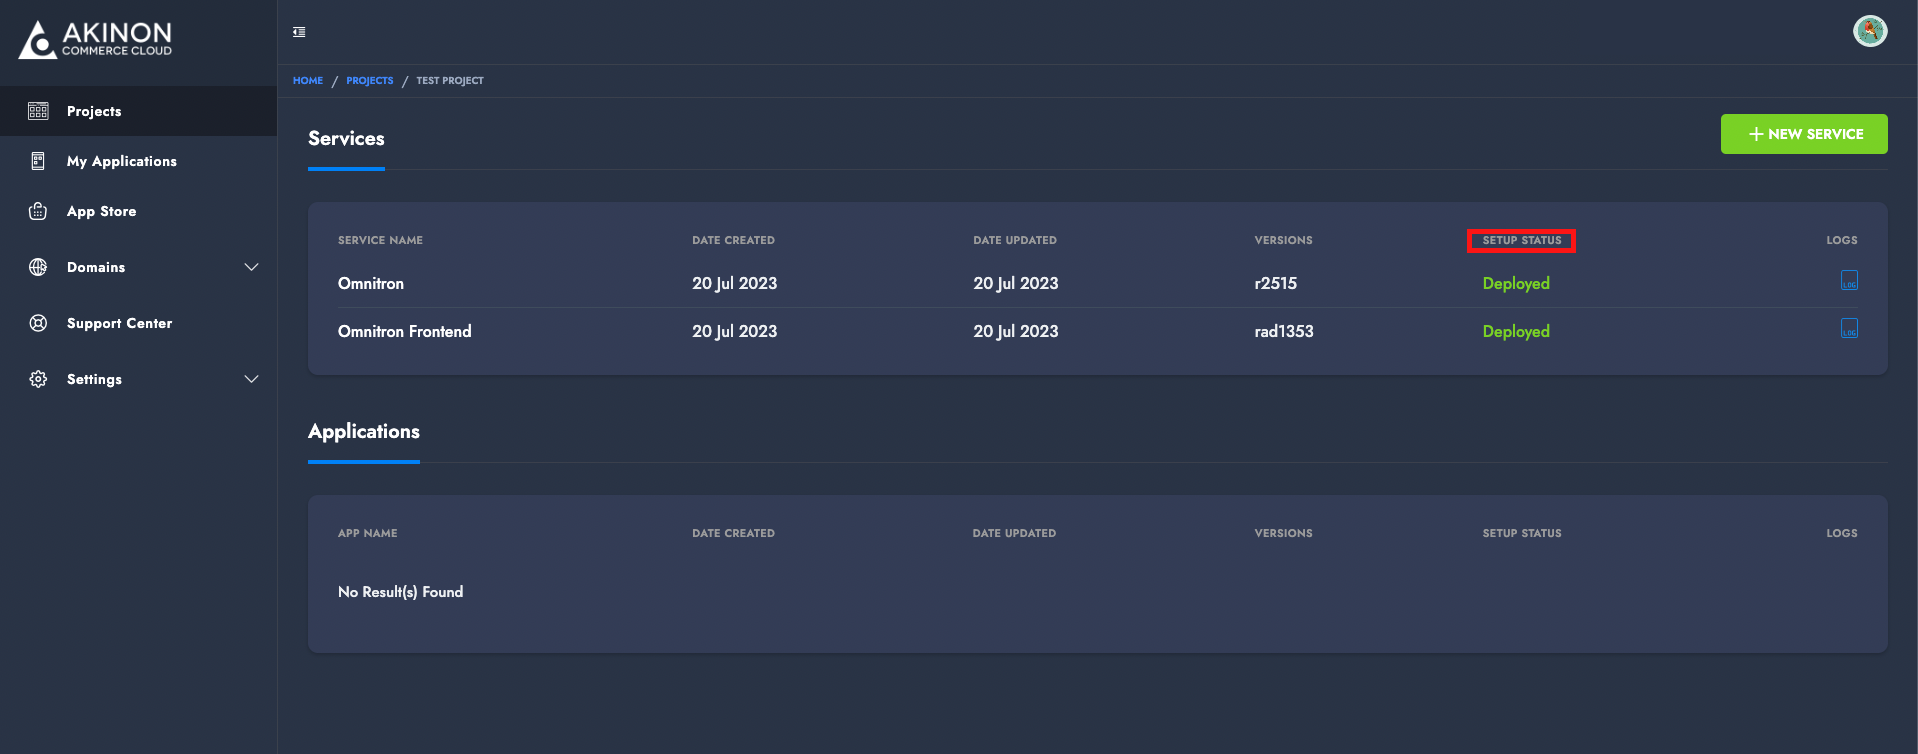Click the Akinon Commerce Cloud logo

(x=96, y=39)
